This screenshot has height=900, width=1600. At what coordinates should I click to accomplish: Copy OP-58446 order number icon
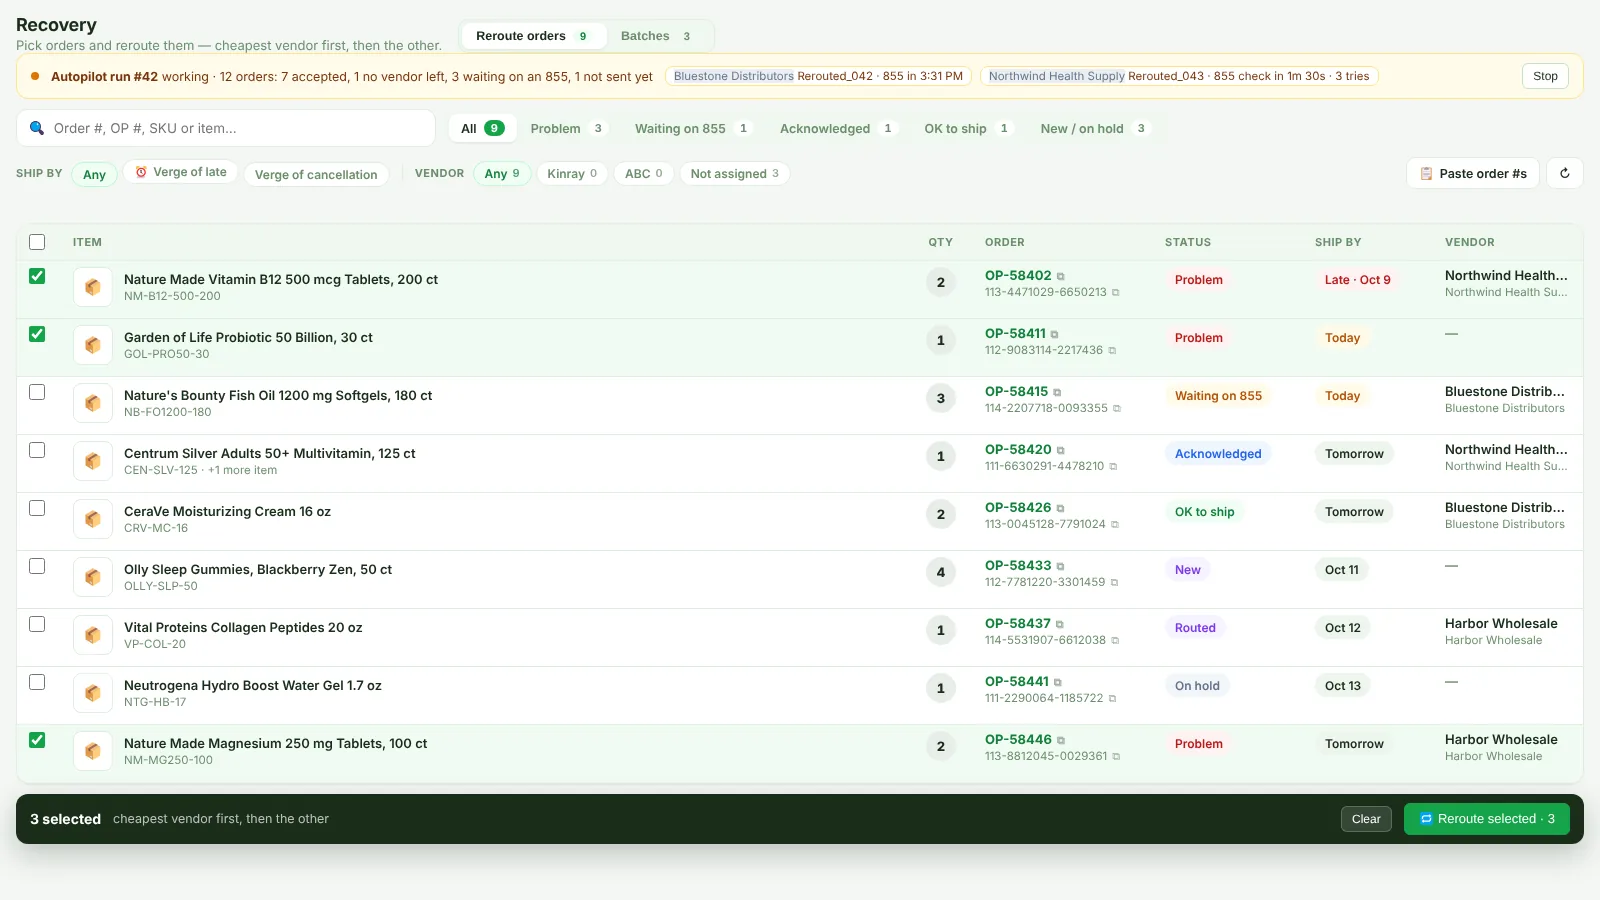pyautogui.click(x=1061, y=741)
